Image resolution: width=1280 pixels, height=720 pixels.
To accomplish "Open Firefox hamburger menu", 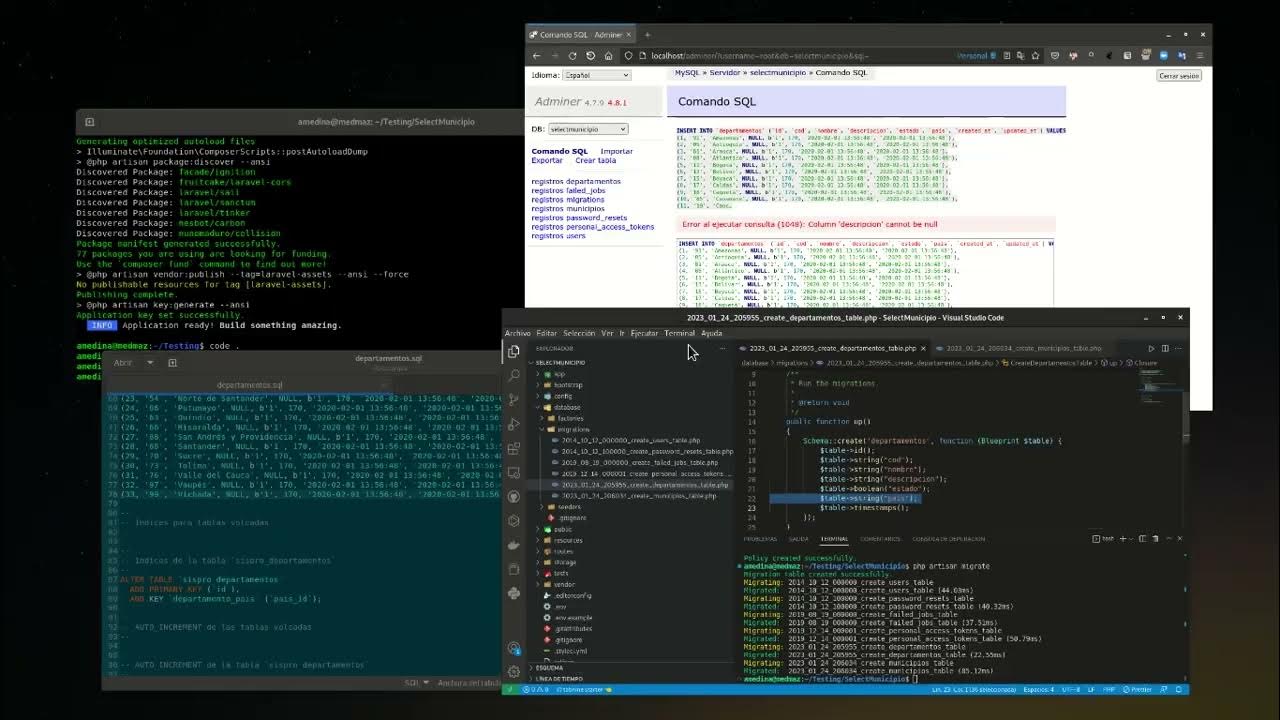I will click(1201, 56).
